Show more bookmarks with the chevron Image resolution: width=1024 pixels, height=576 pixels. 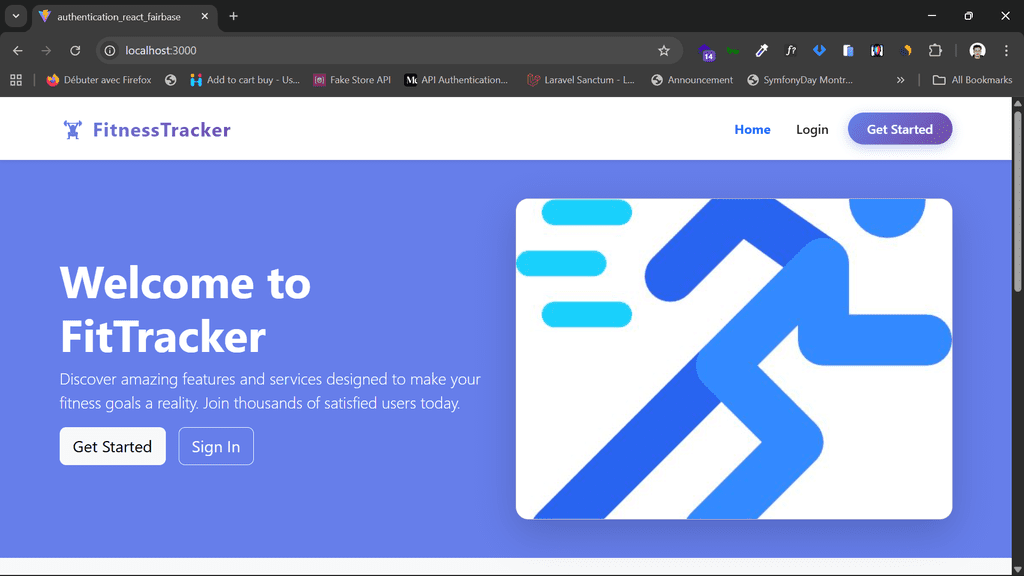point(900,80)
